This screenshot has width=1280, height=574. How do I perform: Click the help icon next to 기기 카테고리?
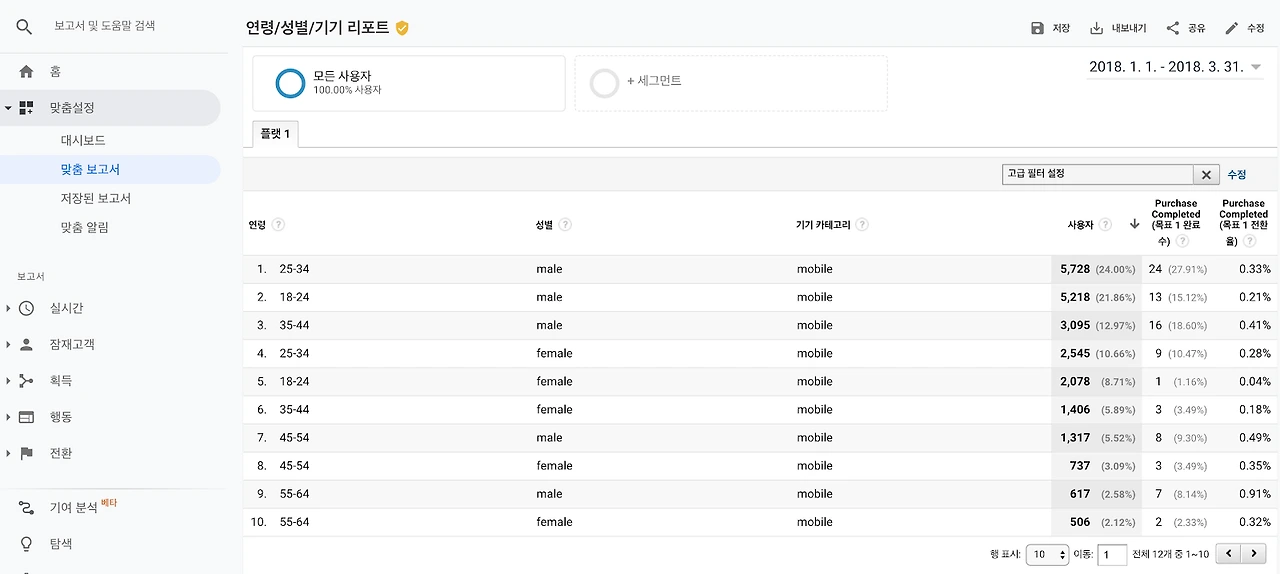[x=862, y=224]
